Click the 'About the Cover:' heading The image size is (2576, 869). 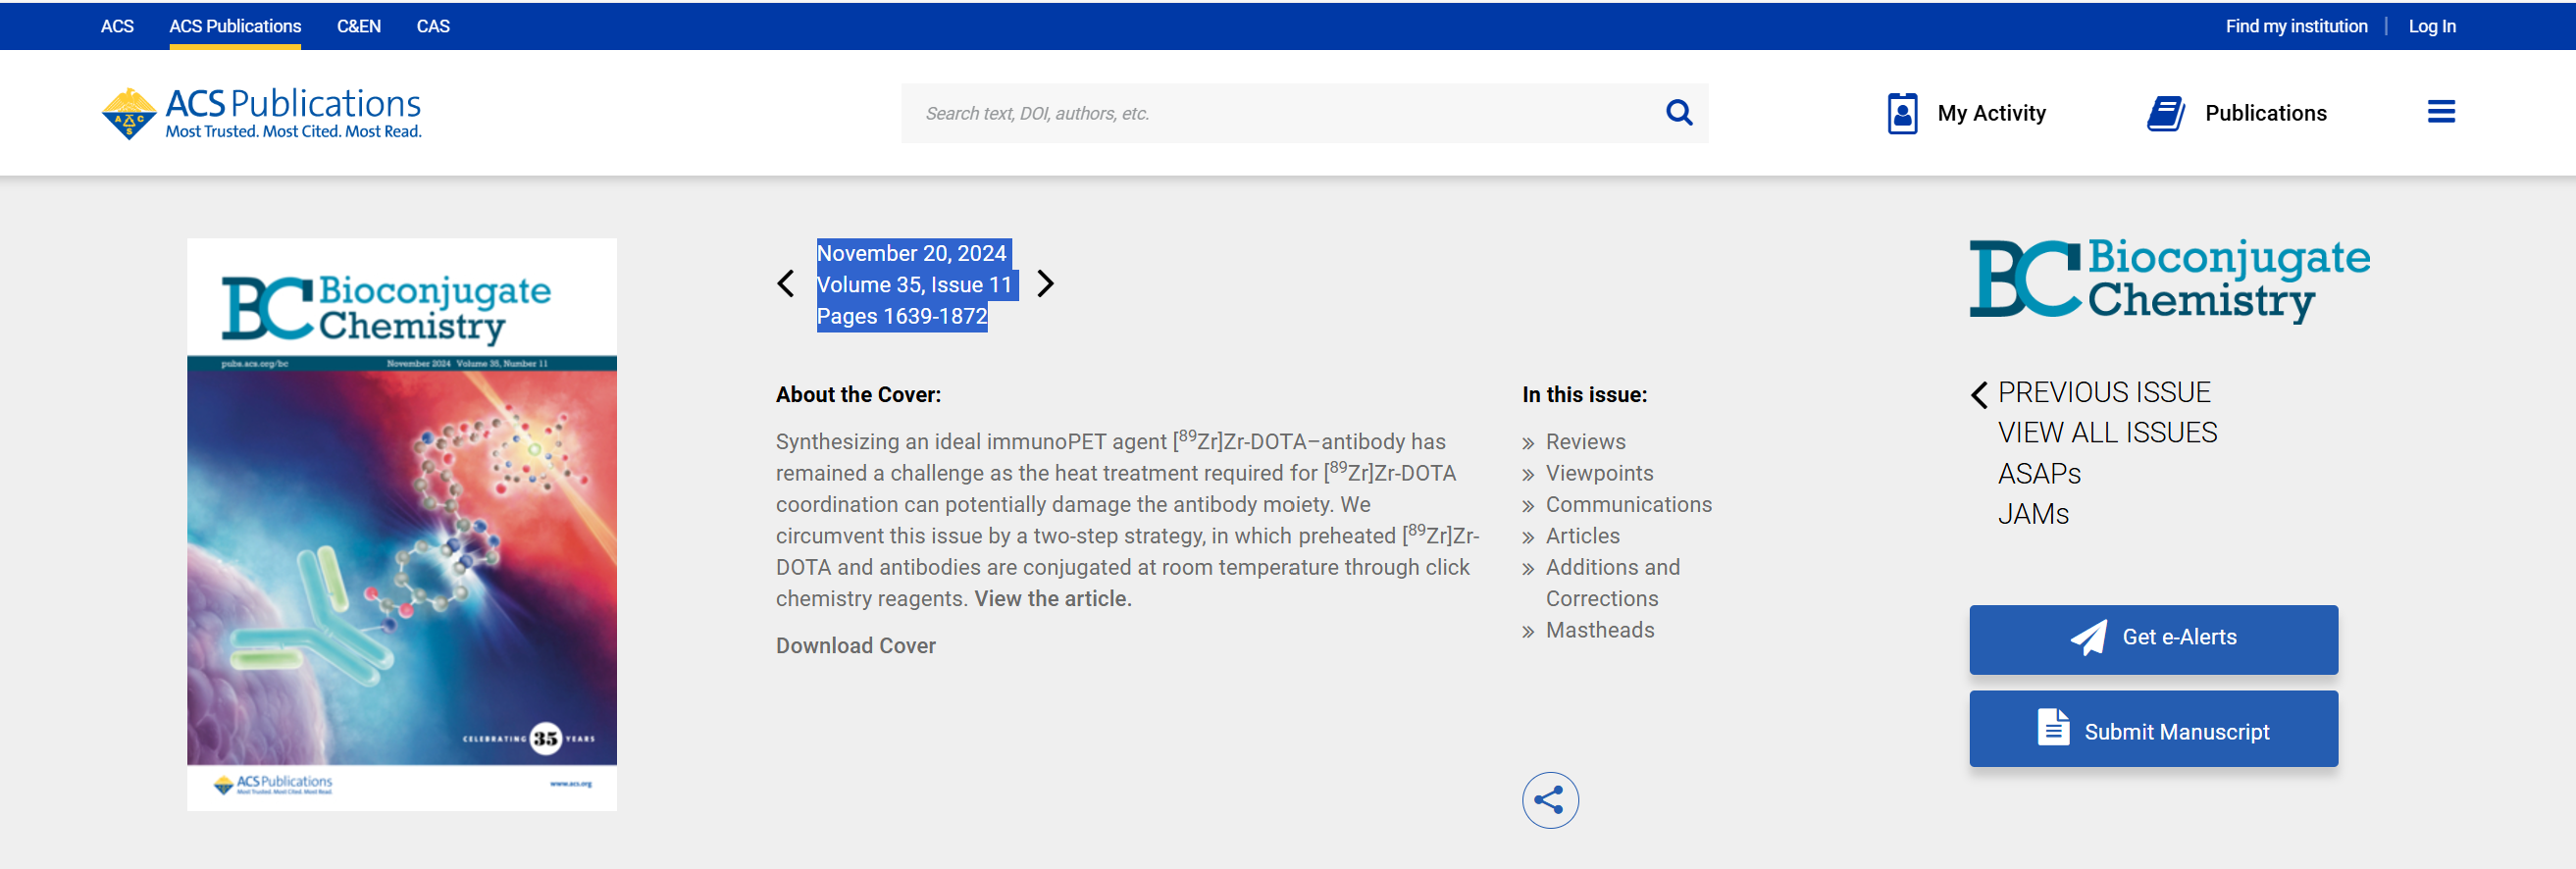tap(858, 394)
